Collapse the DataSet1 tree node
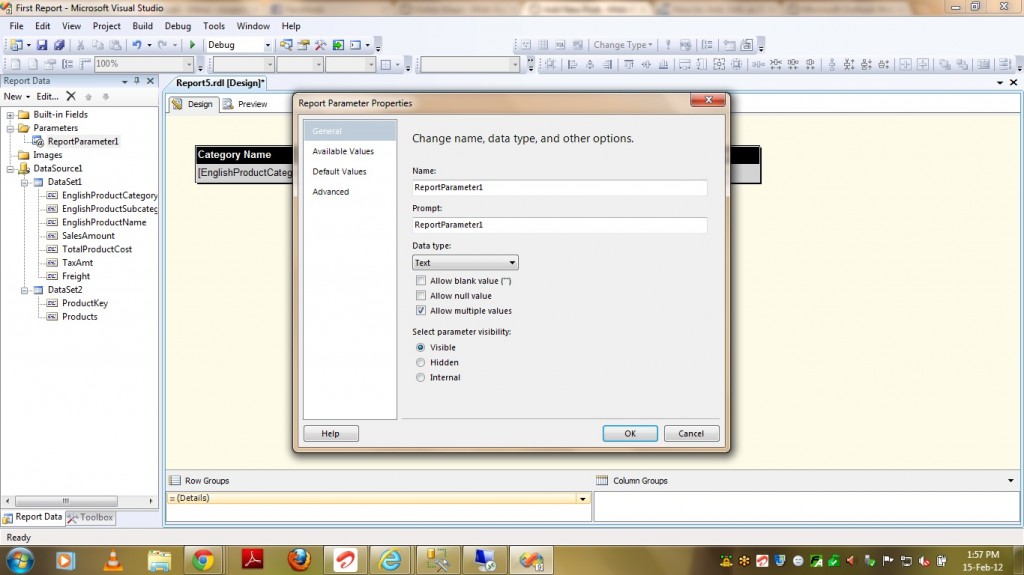 (25, 182)
